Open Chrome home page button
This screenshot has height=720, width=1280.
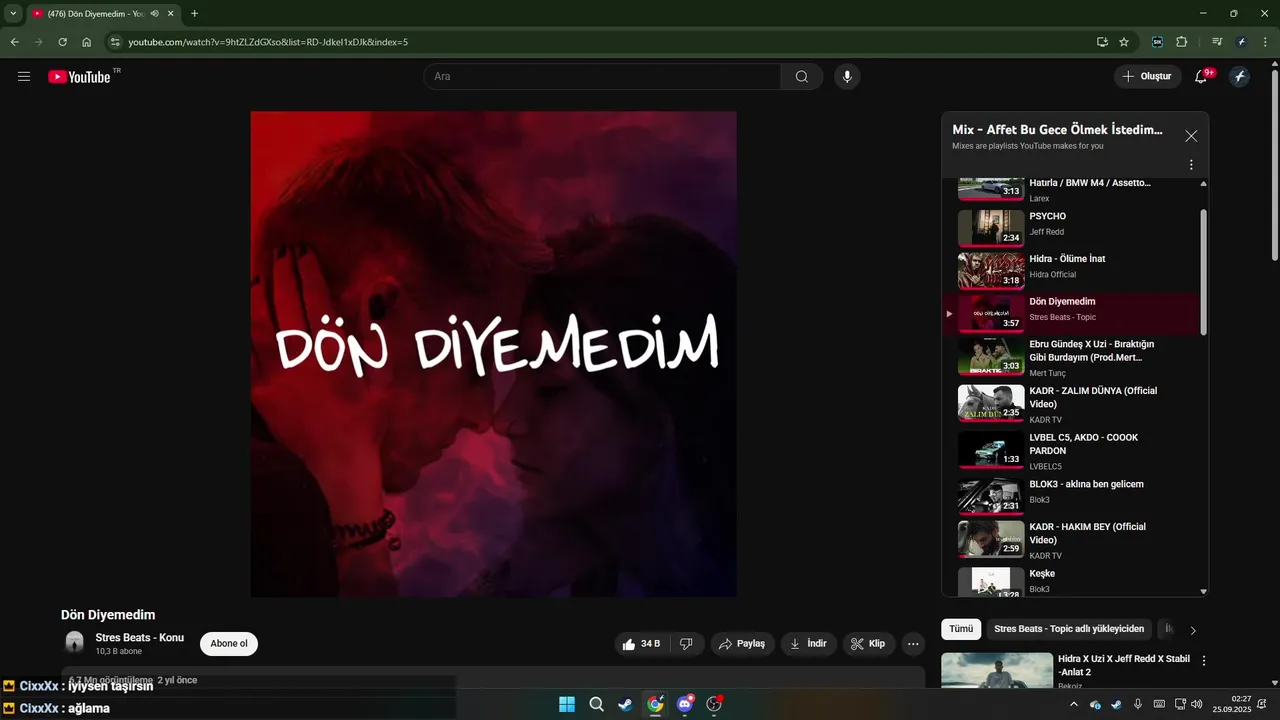[x=86, y=42]
